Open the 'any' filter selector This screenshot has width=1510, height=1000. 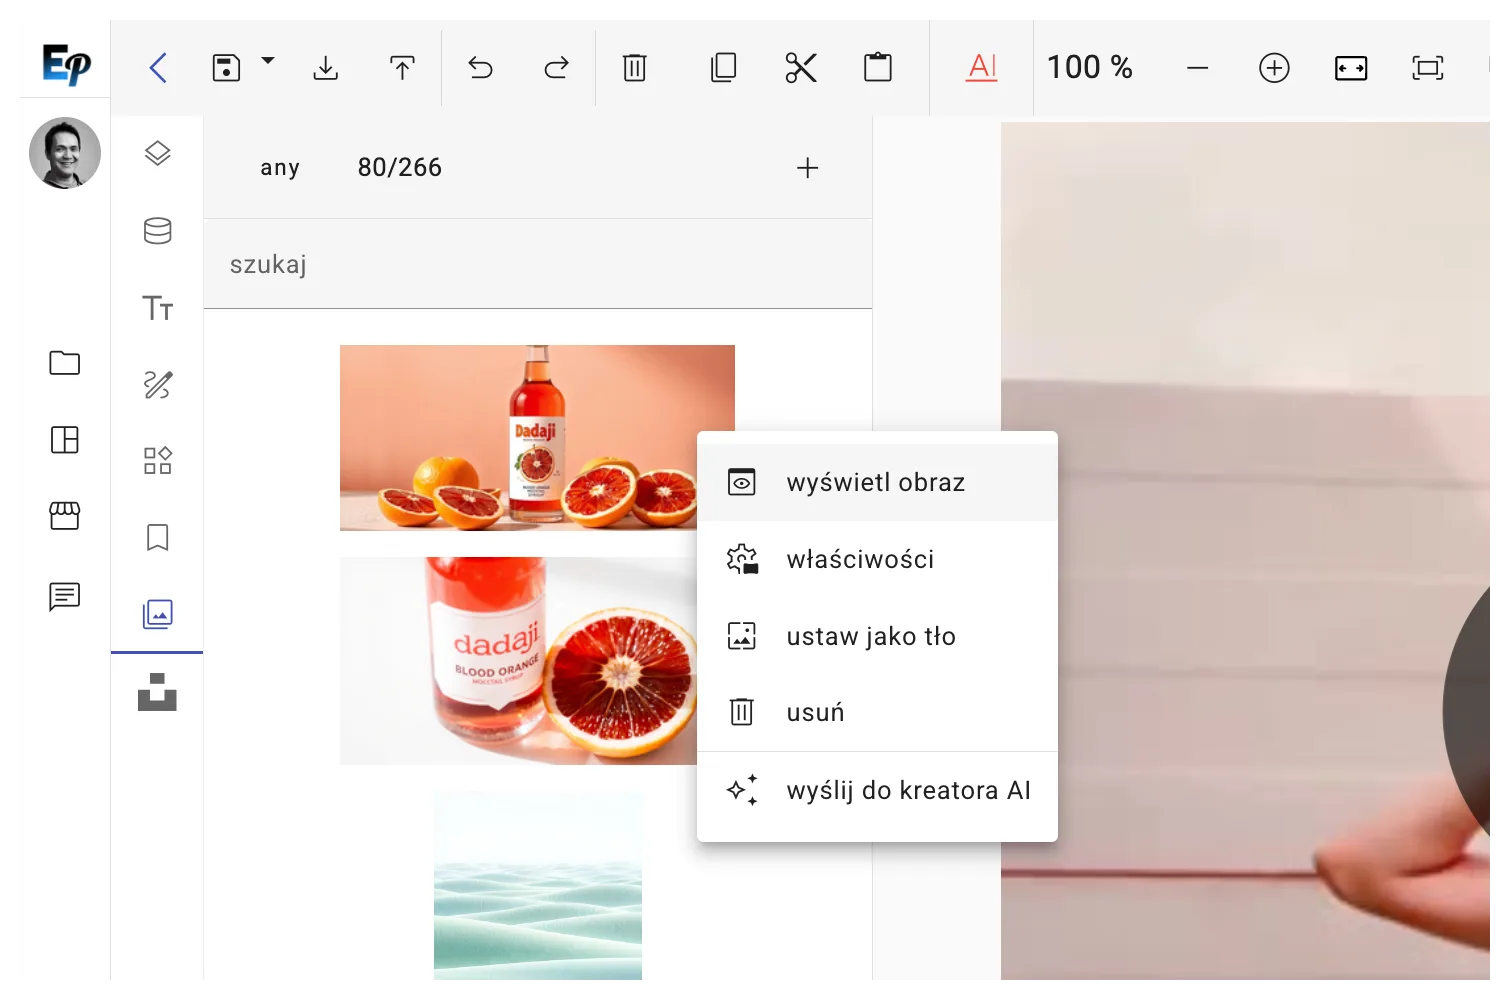[280, 168]
